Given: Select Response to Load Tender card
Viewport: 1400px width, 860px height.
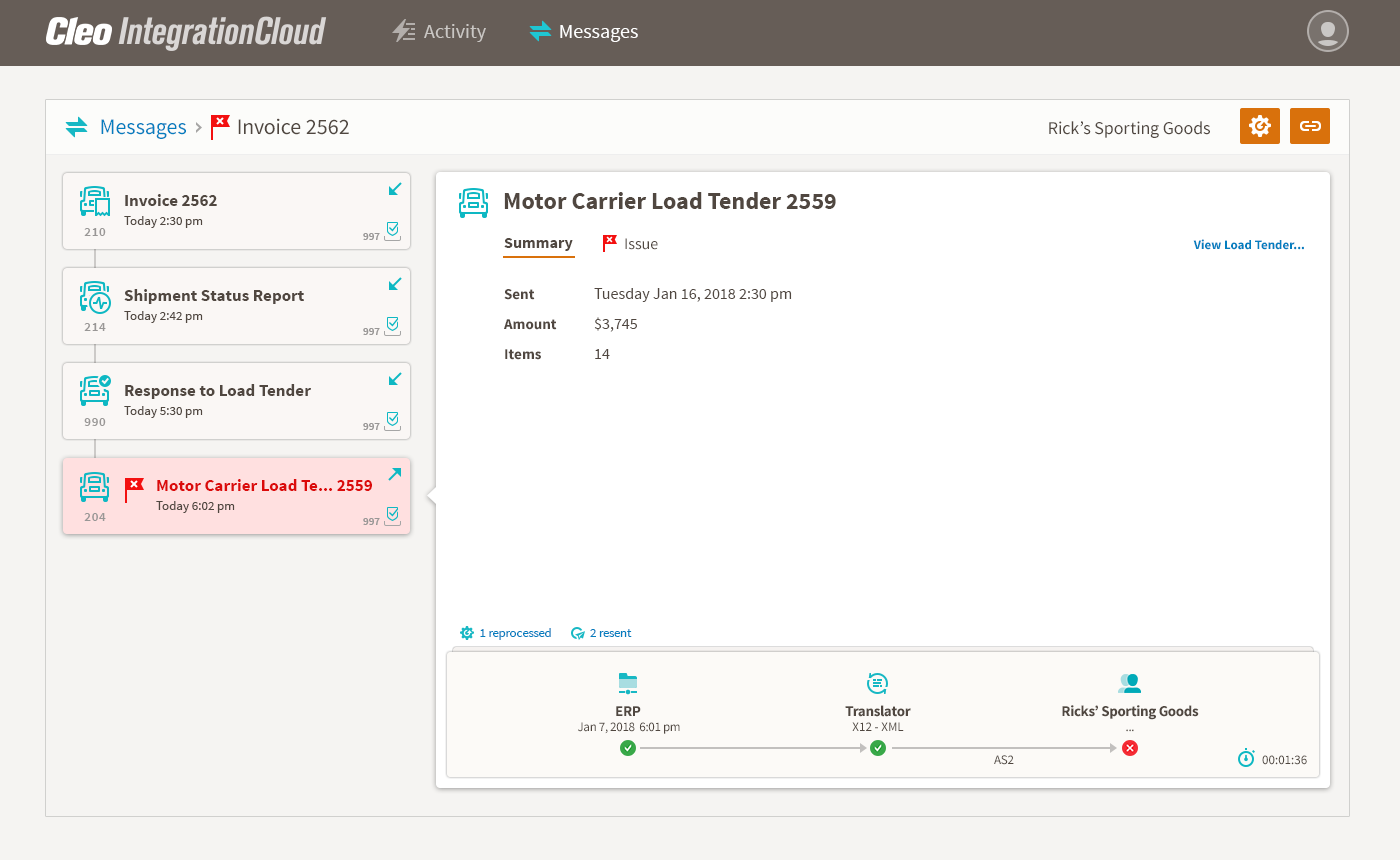Looking at the screenshot, I should click(236, 401).
